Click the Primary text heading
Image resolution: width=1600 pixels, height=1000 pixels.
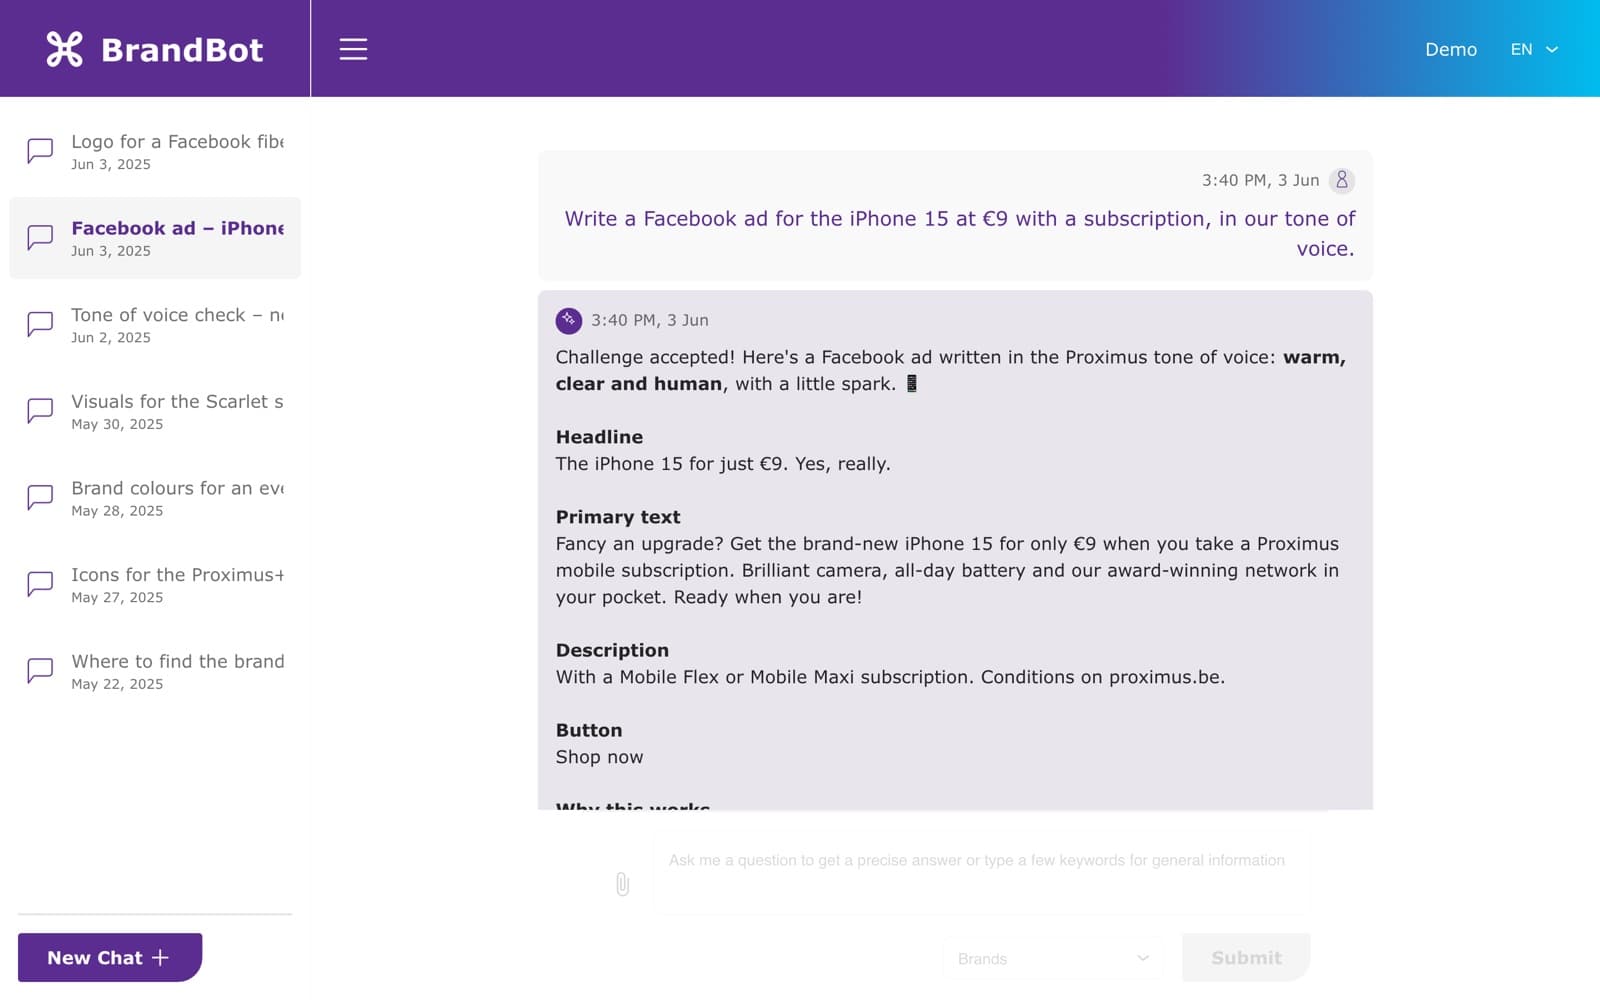(618, 517)
